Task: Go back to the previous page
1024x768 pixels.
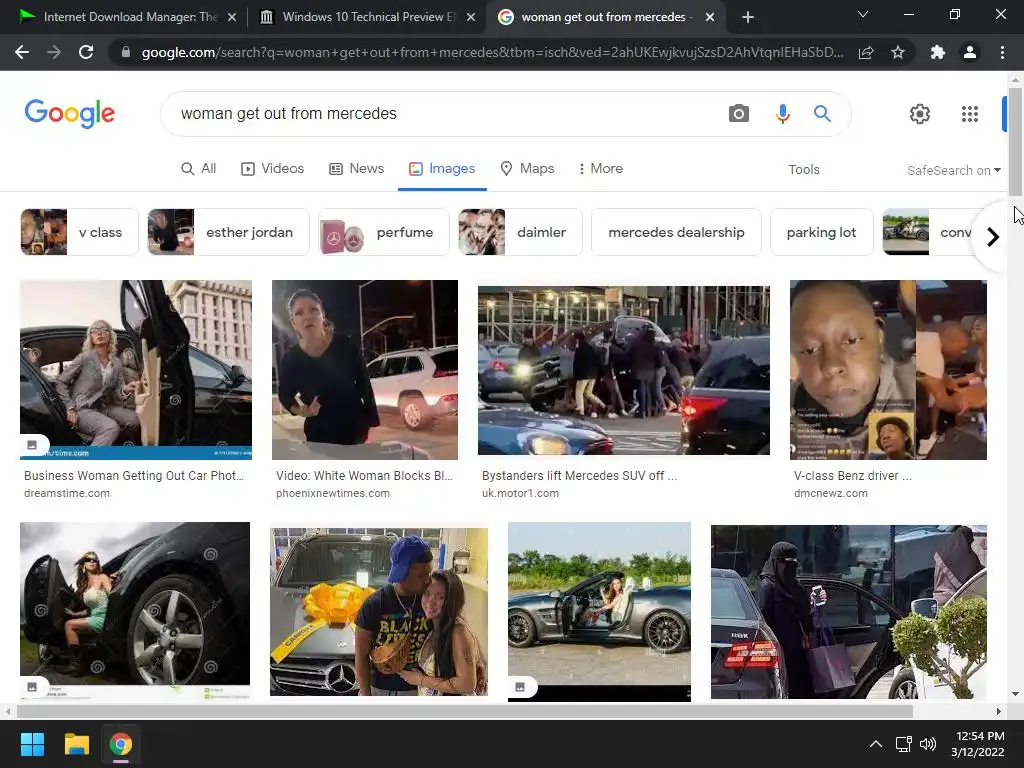Action: coord(22,52)
